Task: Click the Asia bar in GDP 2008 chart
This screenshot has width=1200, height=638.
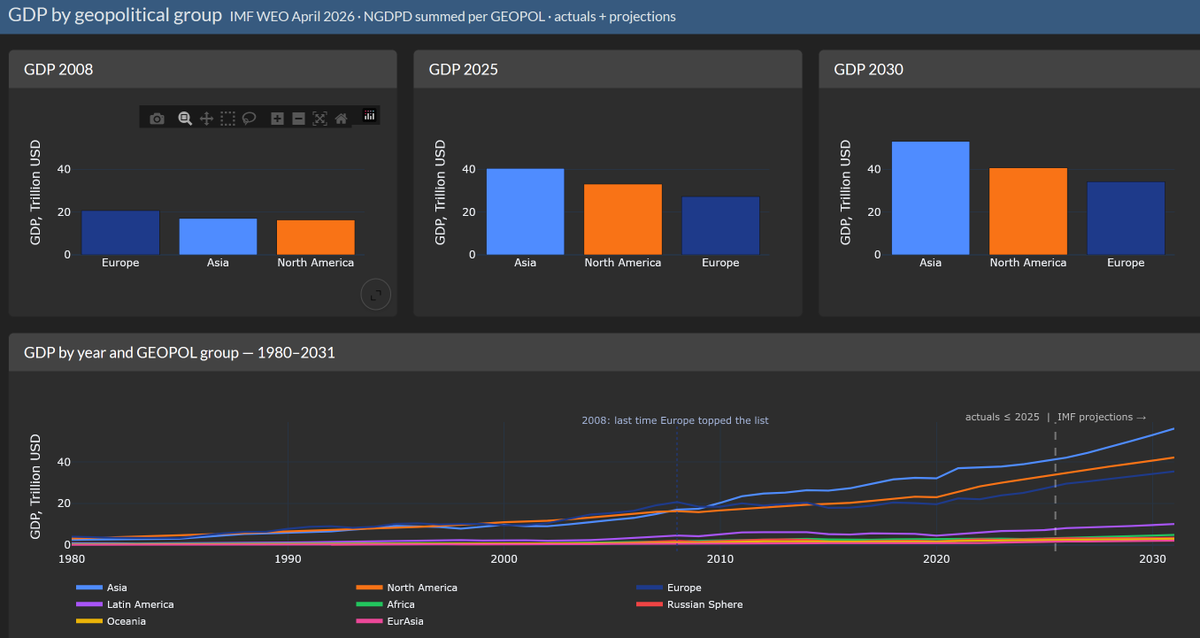Action: pyautogui.click(x=218, y=236)
